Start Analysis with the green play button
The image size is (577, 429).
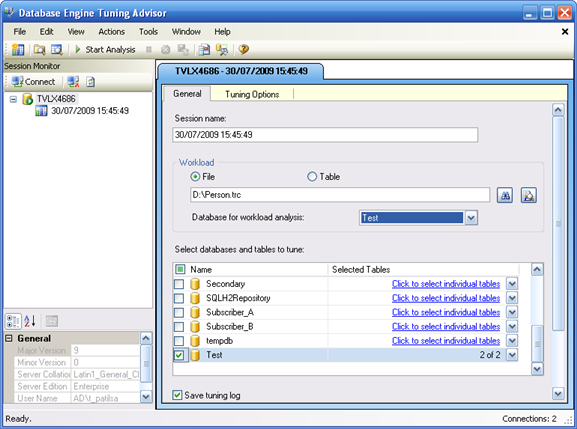[x=105, y=49]
